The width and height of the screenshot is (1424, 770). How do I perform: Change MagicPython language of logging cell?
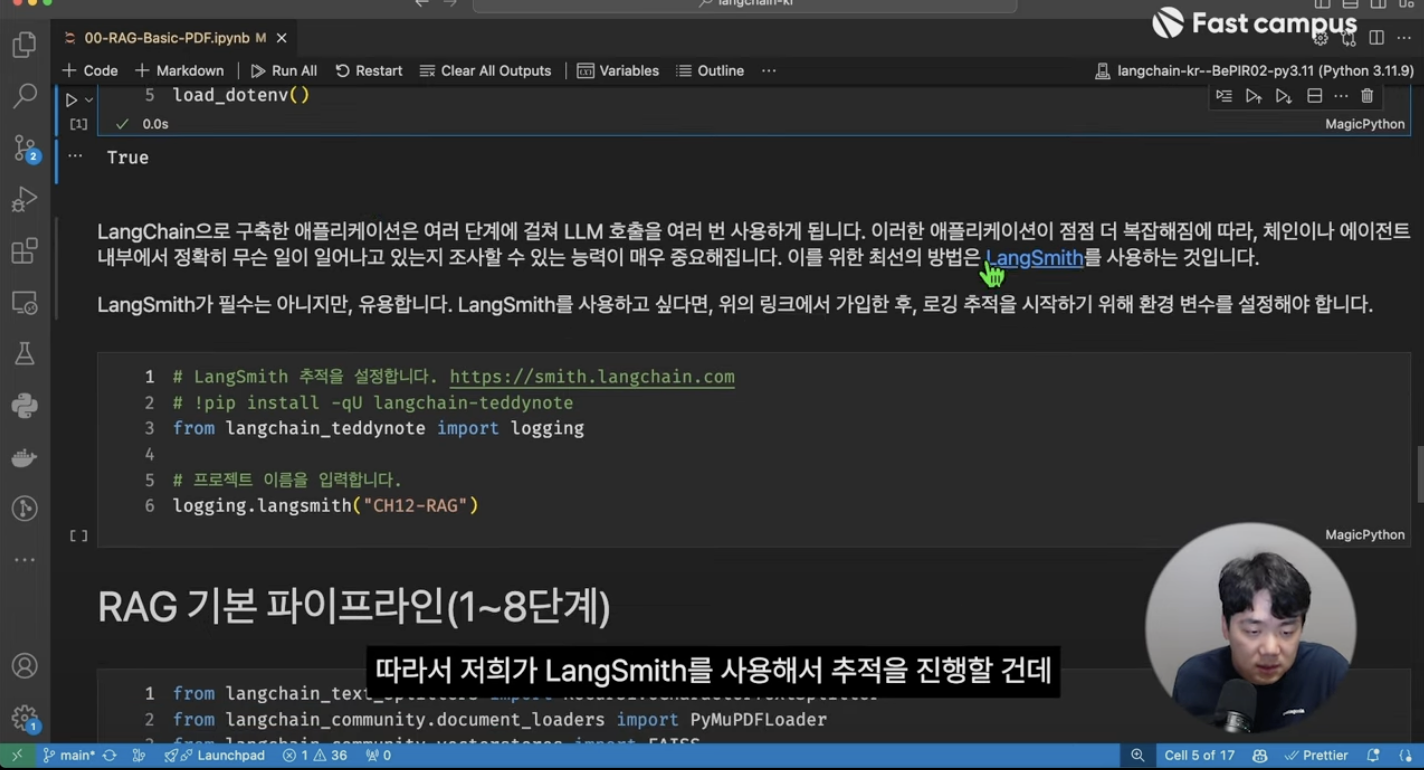1365,535
